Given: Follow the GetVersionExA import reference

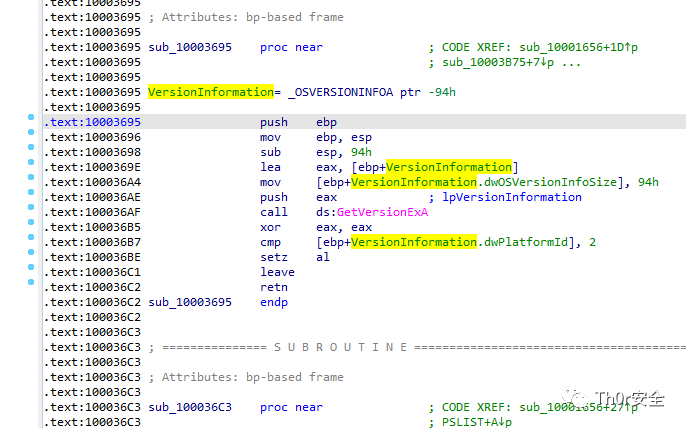Looking at the screenshot, I should tap(382, 212).
